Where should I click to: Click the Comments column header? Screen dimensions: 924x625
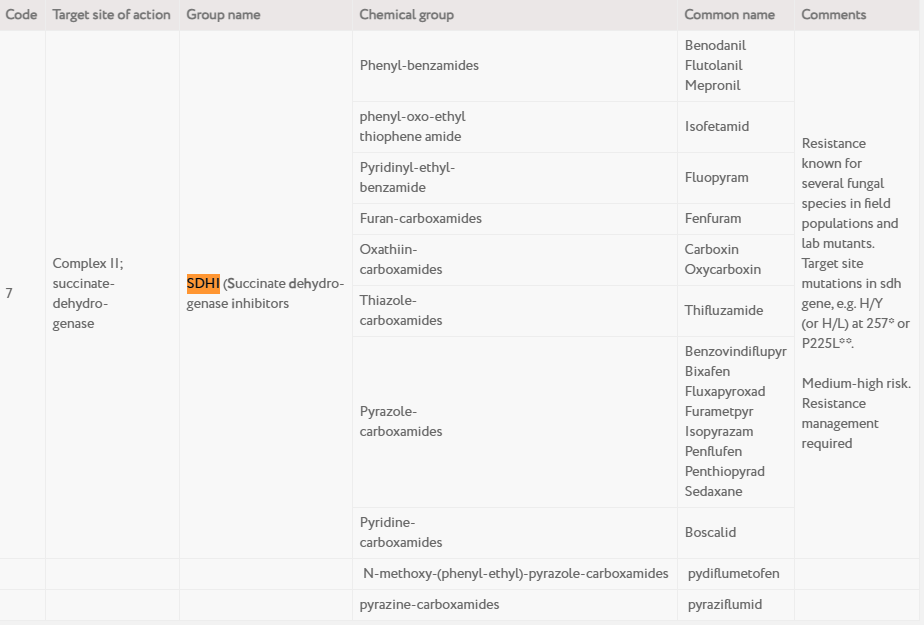click(x=833, y=15)
